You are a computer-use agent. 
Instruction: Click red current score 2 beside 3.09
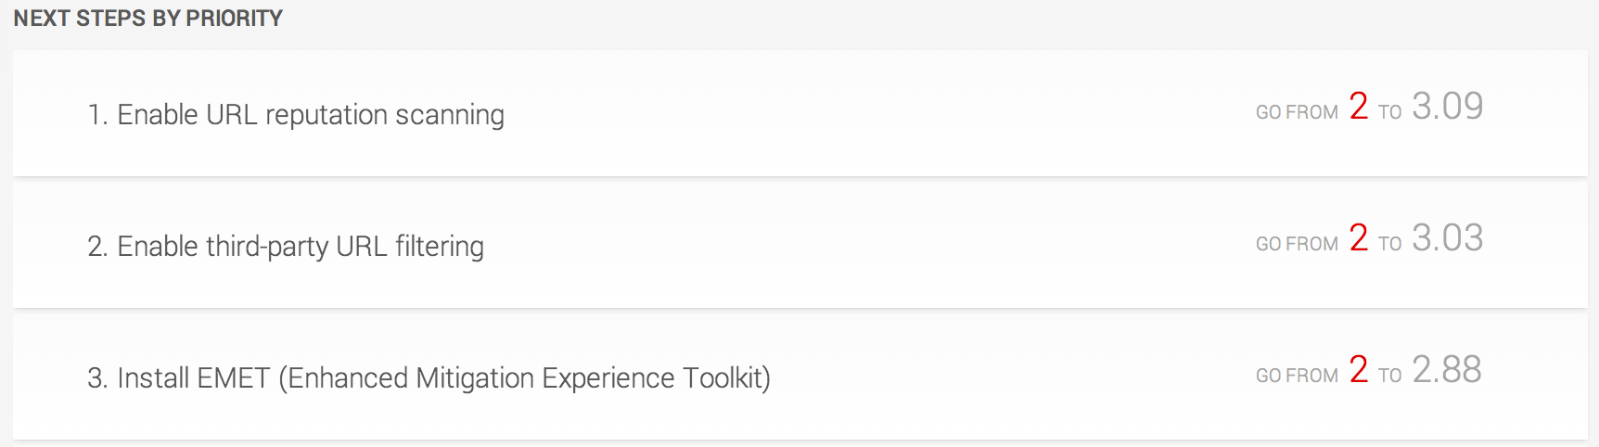tap(1358, 106)
